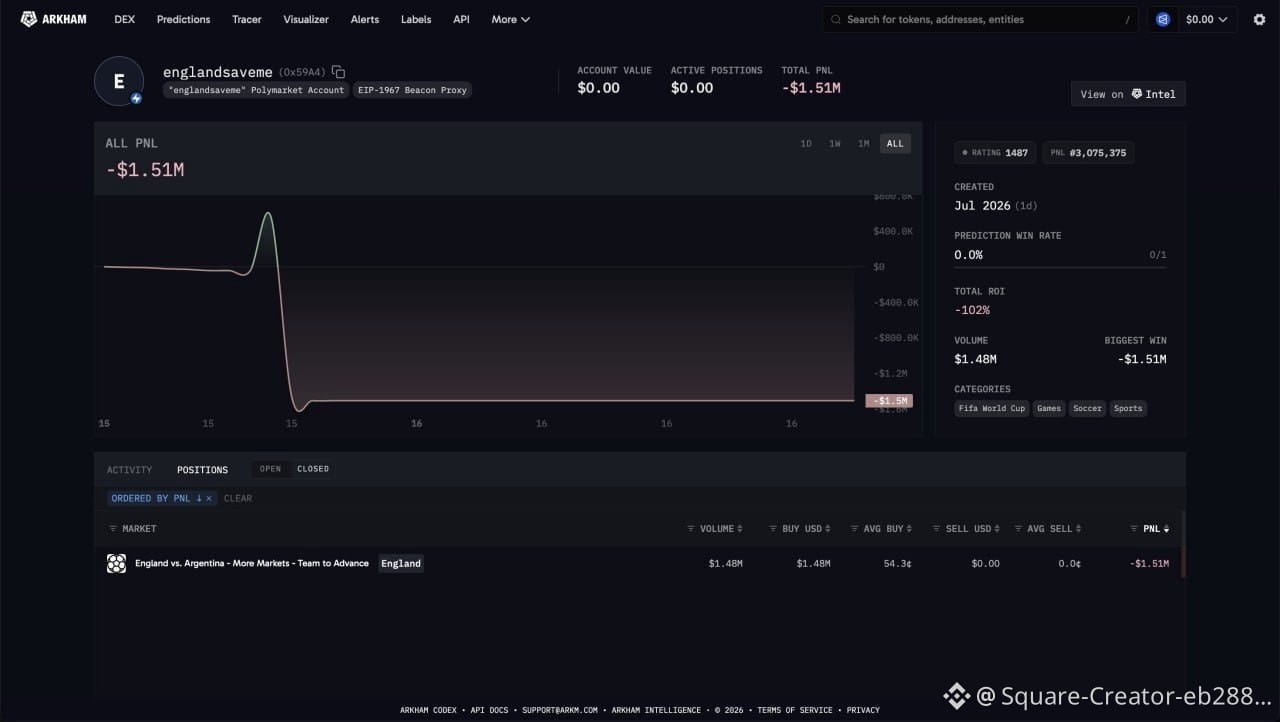Open the API page
This screenshot has width=1280, height=722.
tap(461, 19)
